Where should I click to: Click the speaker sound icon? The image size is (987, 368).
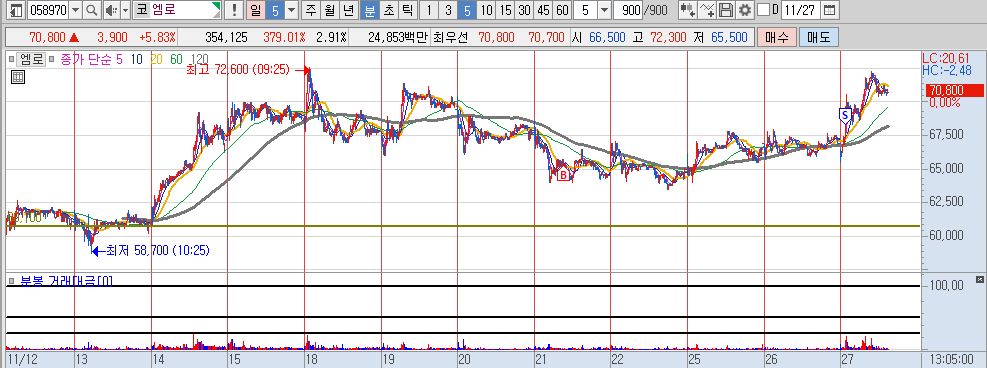(111, 10)
